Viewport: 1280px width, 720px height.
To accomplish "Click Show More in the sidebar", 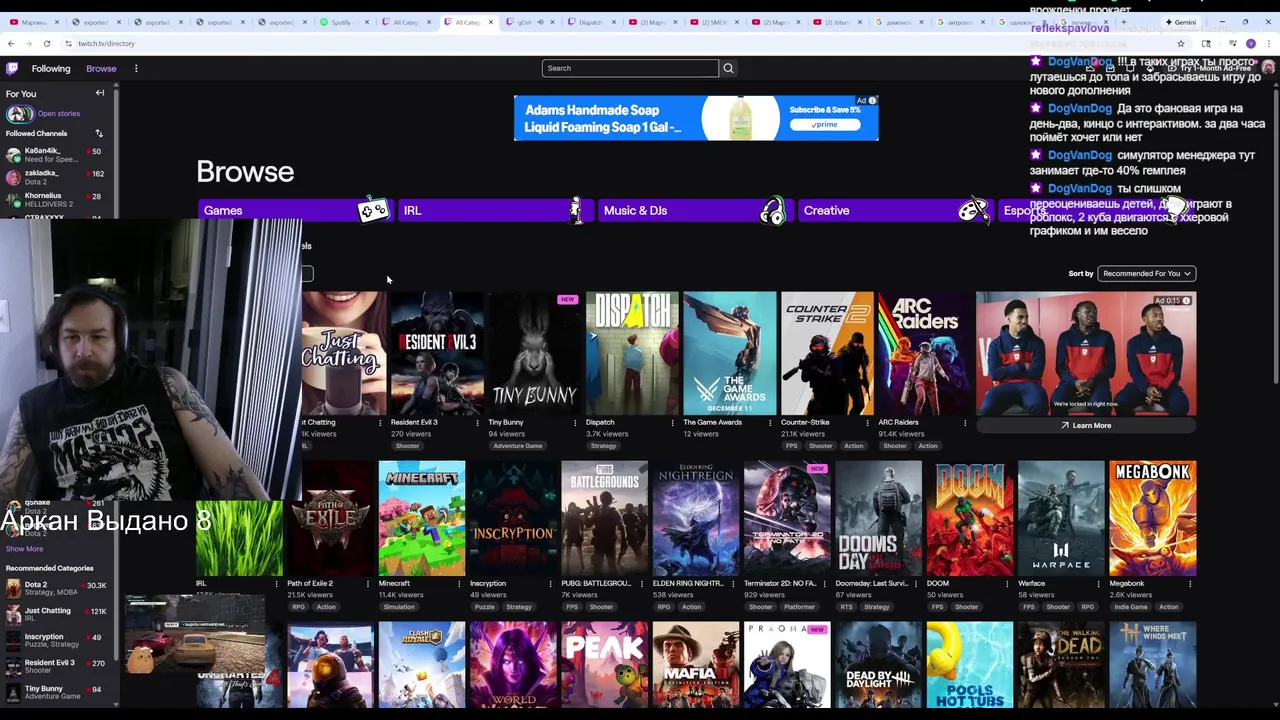I will click(24, 548).
